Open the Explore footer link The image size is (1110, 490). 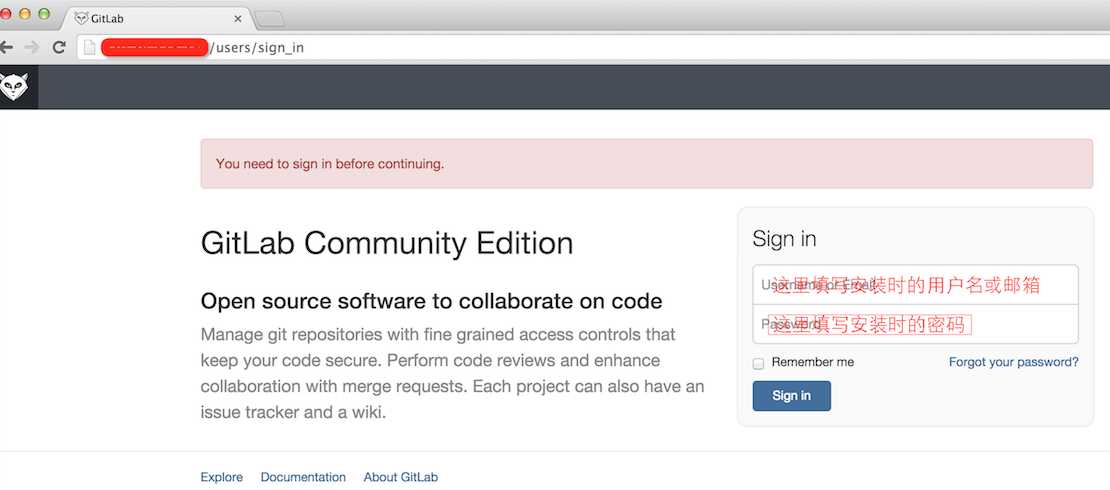click(x=222, y=477)
